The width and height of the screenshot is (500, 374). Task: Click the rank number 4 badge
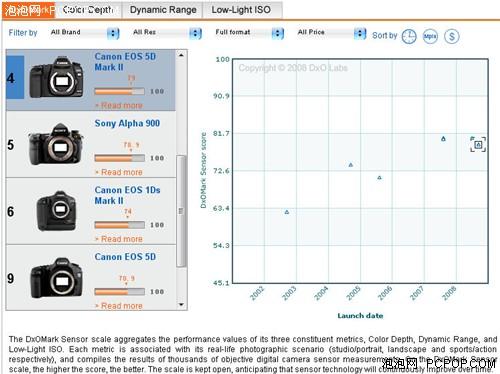click(15, 78)
